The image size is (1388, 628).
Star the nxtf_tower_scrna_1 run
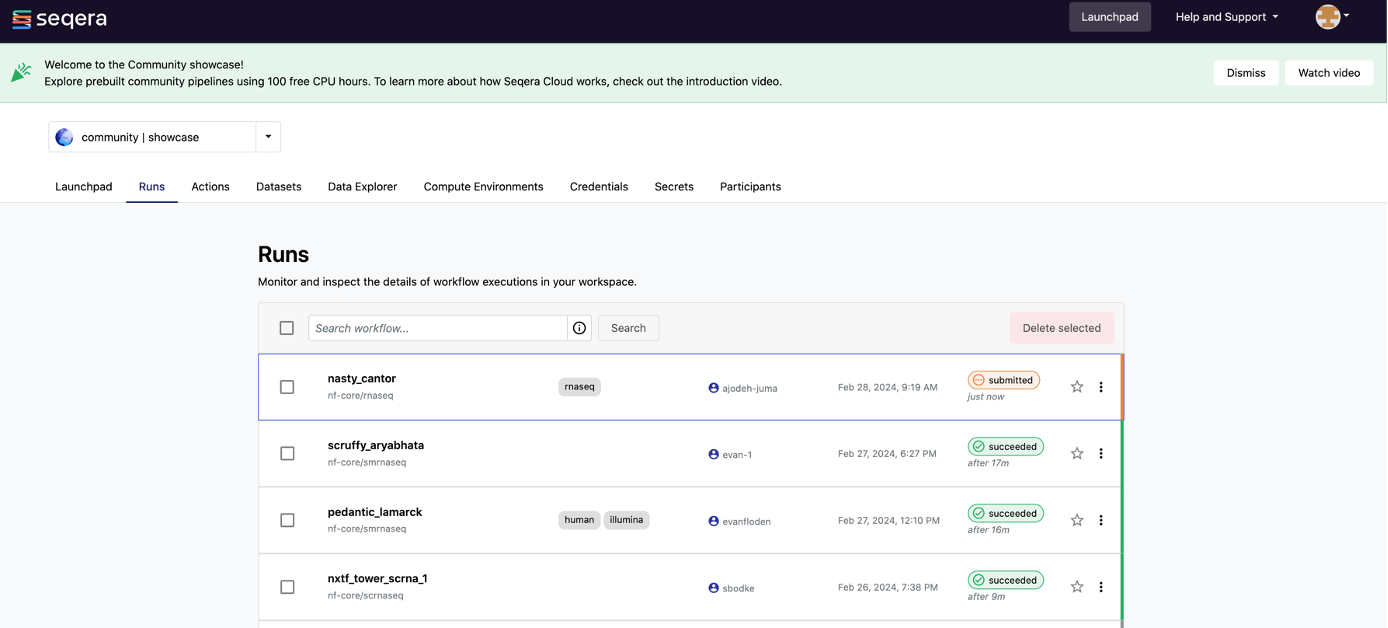(x=1077, y=587)
